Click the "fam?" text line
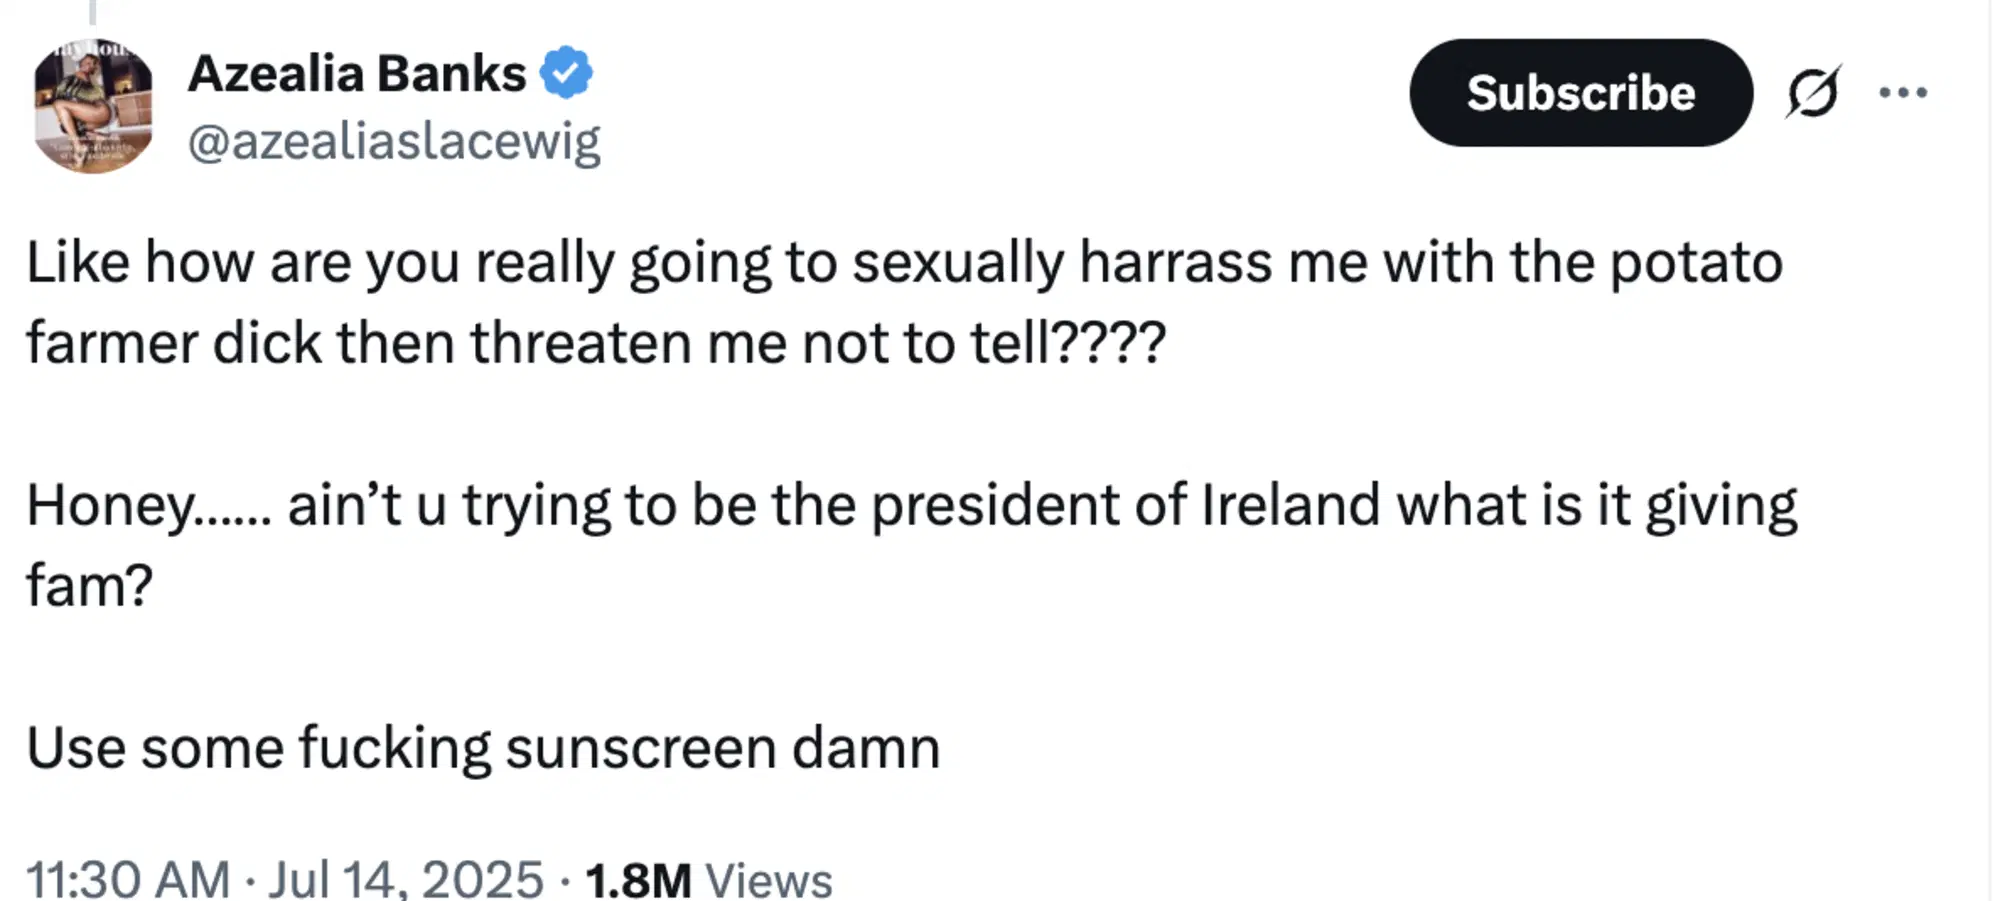The image size is (2000, 901). point(90,585)
